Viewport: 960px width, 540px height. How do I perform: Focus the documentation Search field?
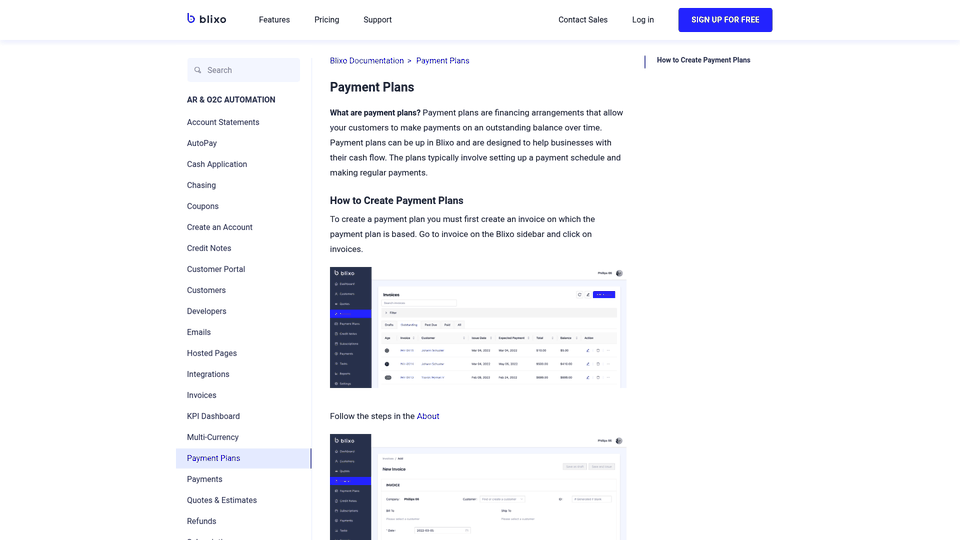tap(244, 70)
